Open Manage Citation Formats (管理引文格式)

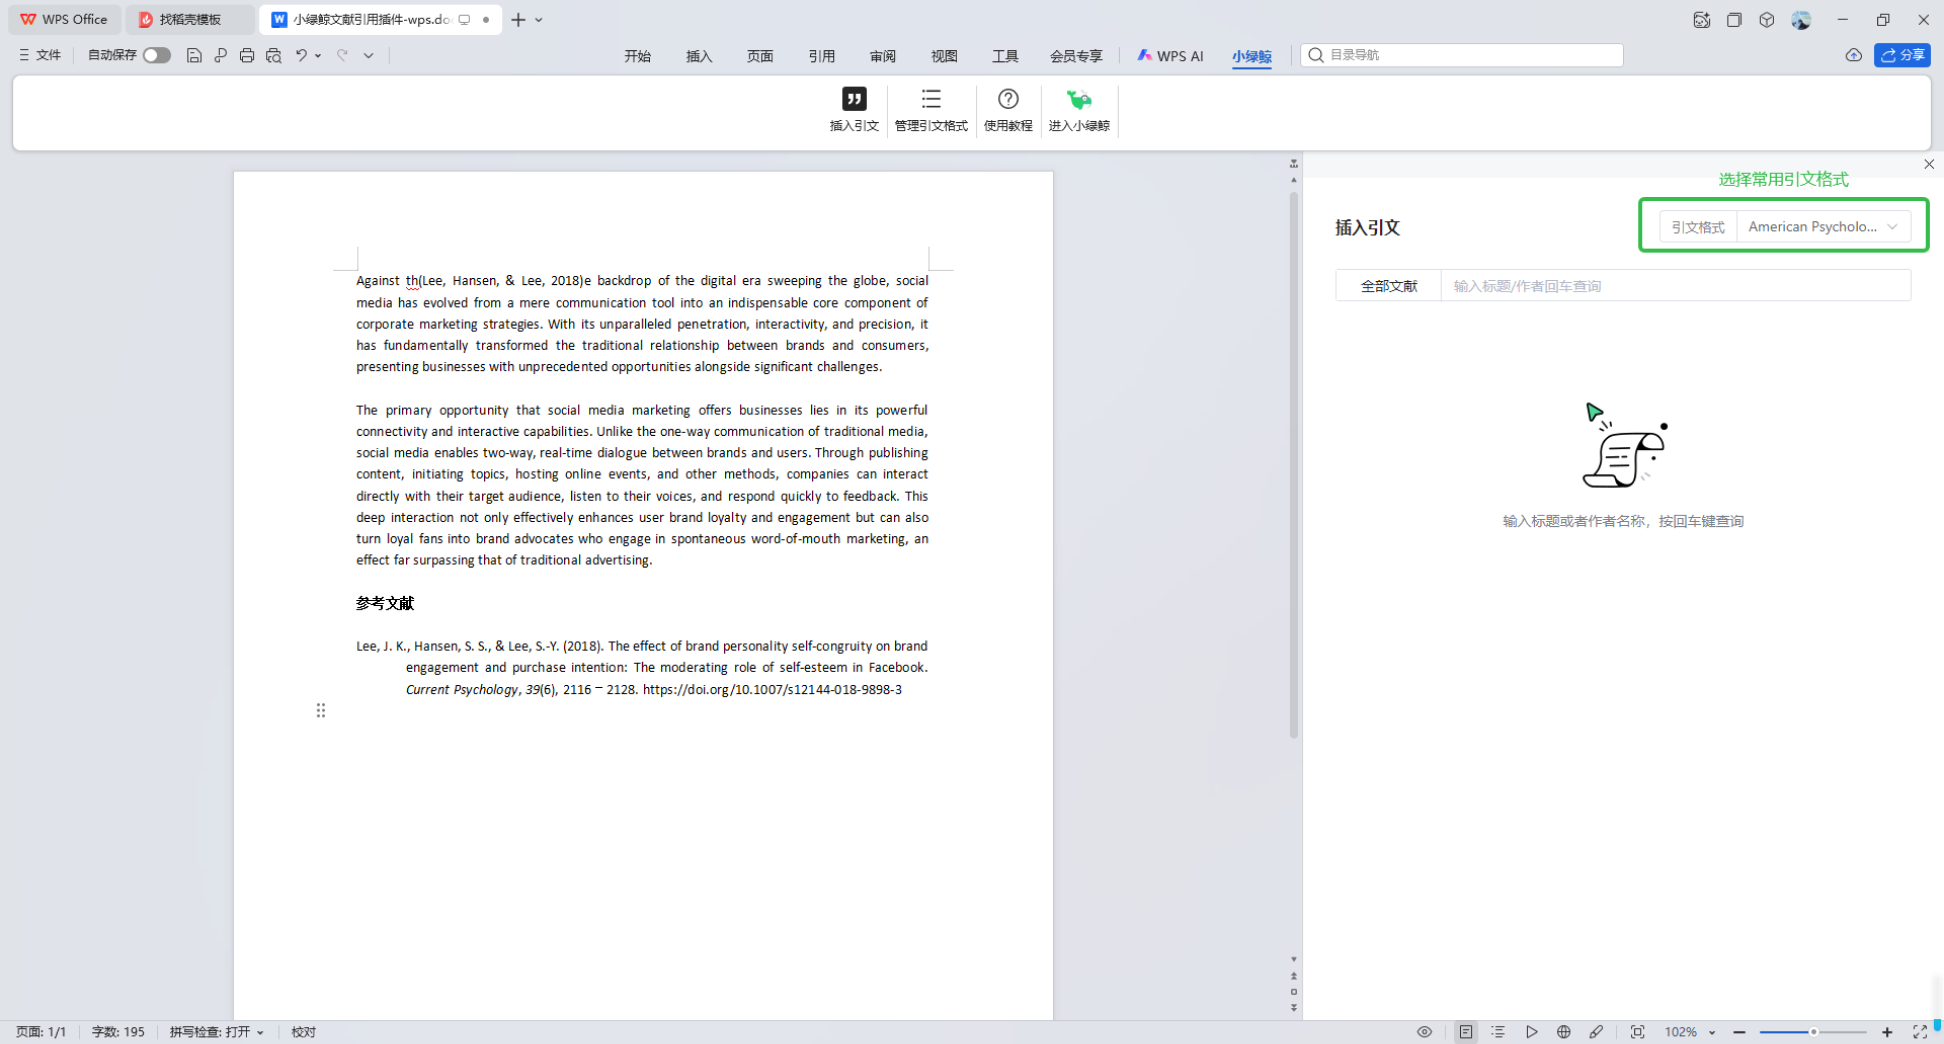pos(930,99)
